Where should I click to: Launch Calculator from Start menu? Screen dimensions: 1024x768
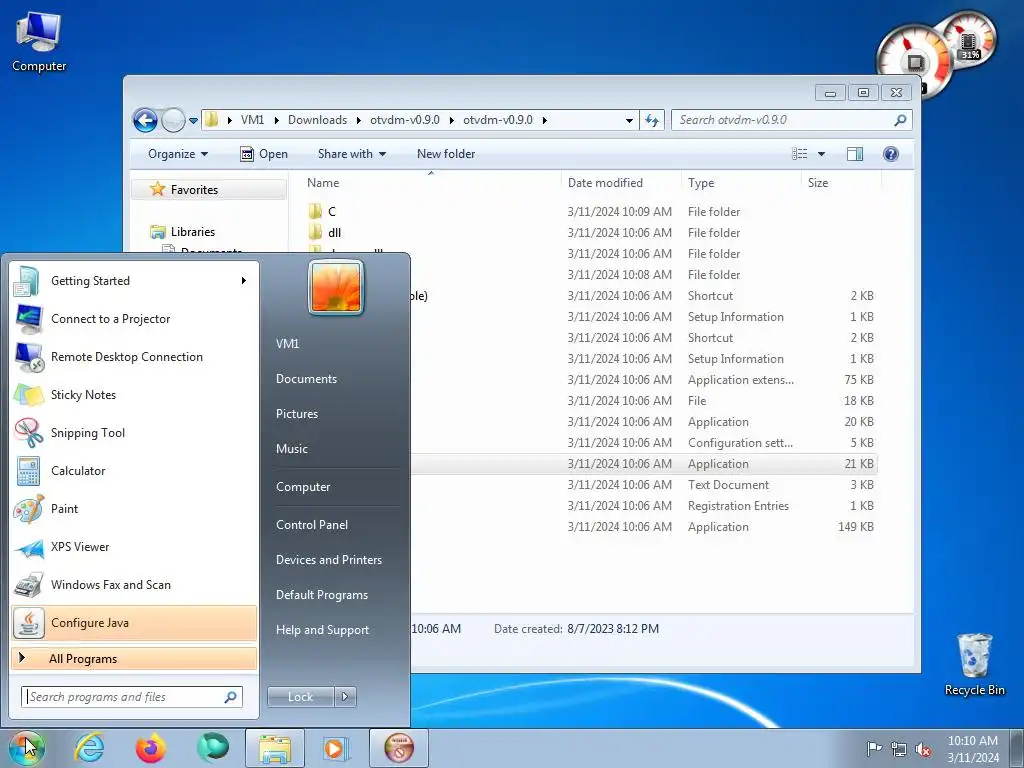coord(134,471)
